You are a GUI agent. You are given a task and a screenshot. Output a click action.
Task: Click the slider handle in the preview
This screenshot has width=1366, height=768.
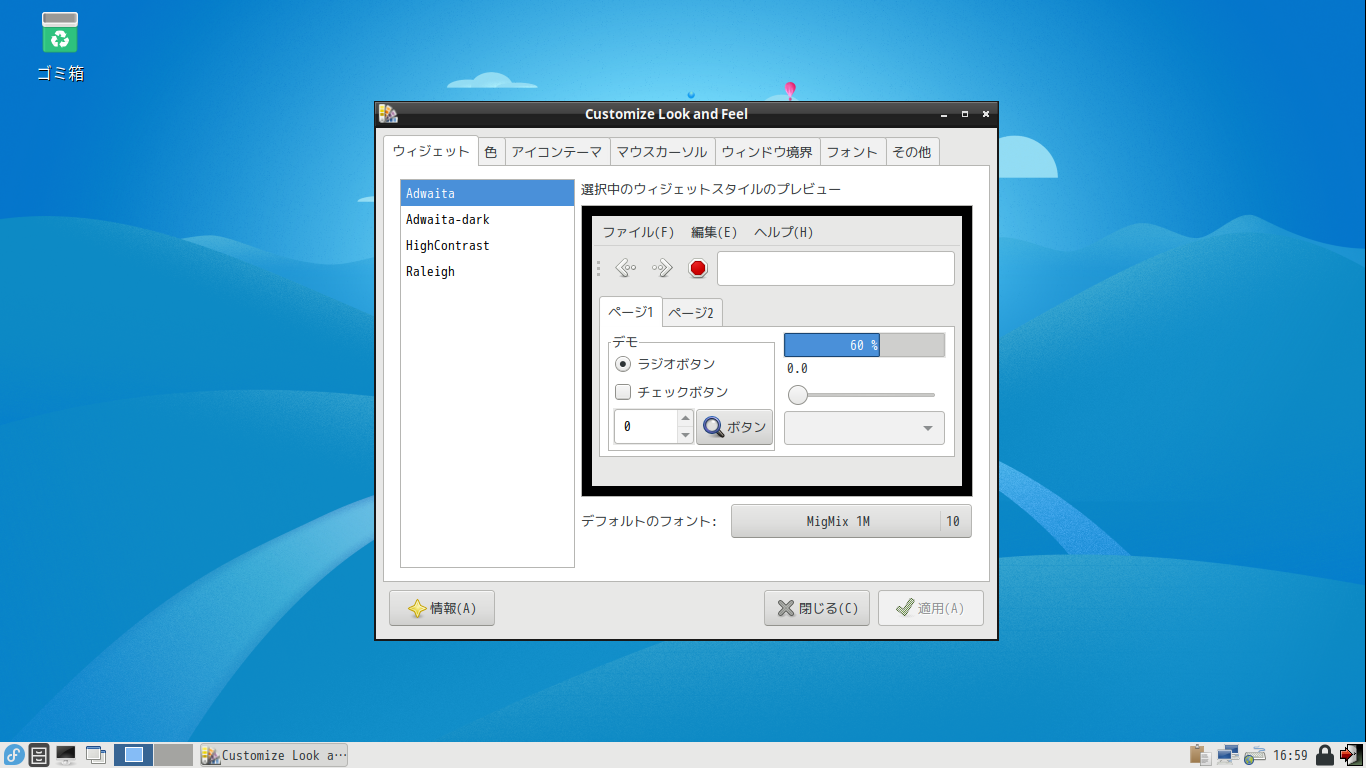pyautogui.click(x=798, y=395)
